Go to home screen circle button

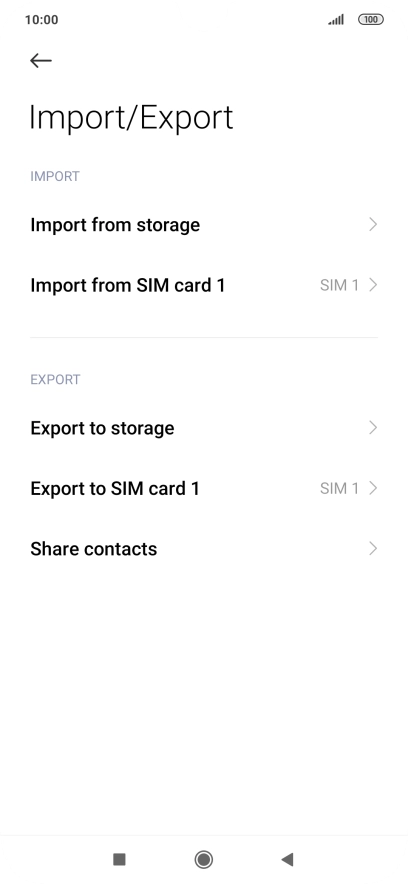(203, 859)
